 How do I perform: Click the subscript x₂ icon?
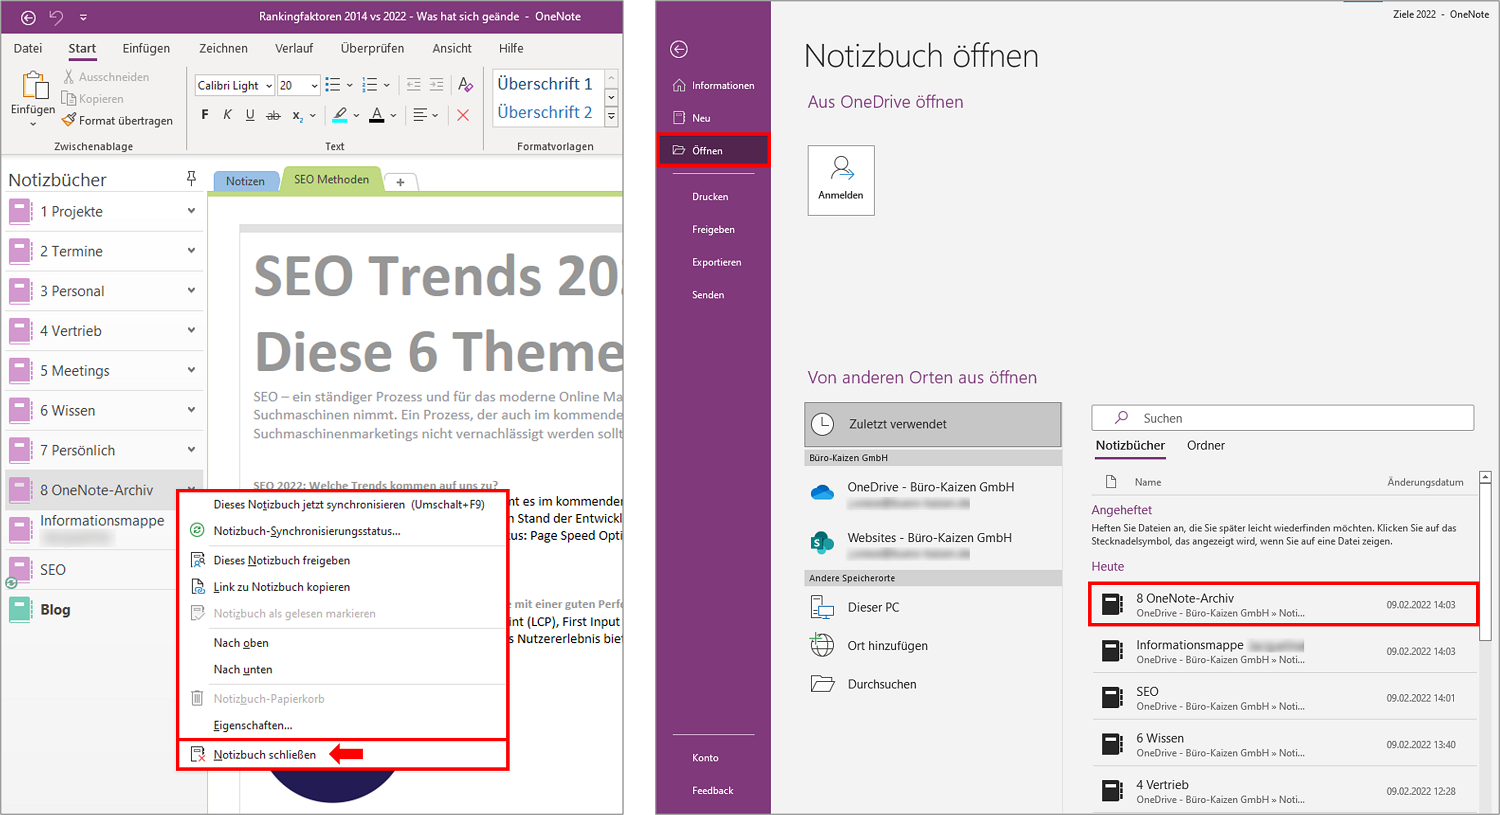298,116
